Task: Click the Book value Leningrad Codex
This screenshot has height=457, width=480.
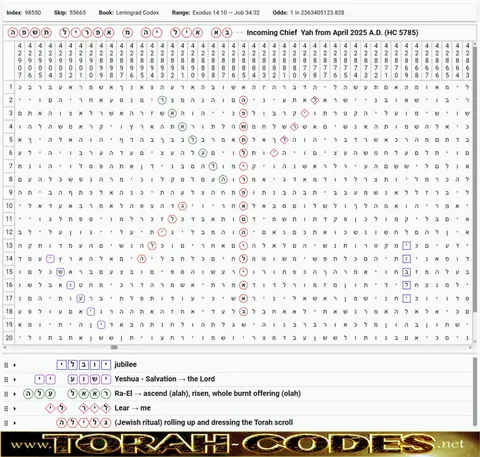Action: pos(137,13)
